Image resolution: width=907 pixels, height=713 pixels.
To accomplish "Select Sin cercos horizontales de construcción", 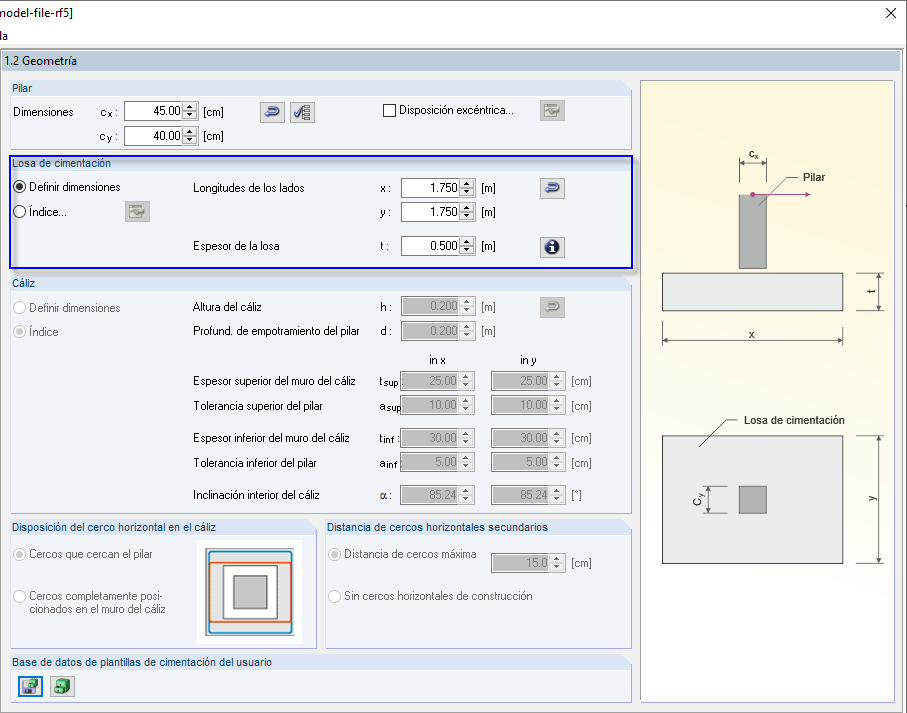I will [334, 596].
